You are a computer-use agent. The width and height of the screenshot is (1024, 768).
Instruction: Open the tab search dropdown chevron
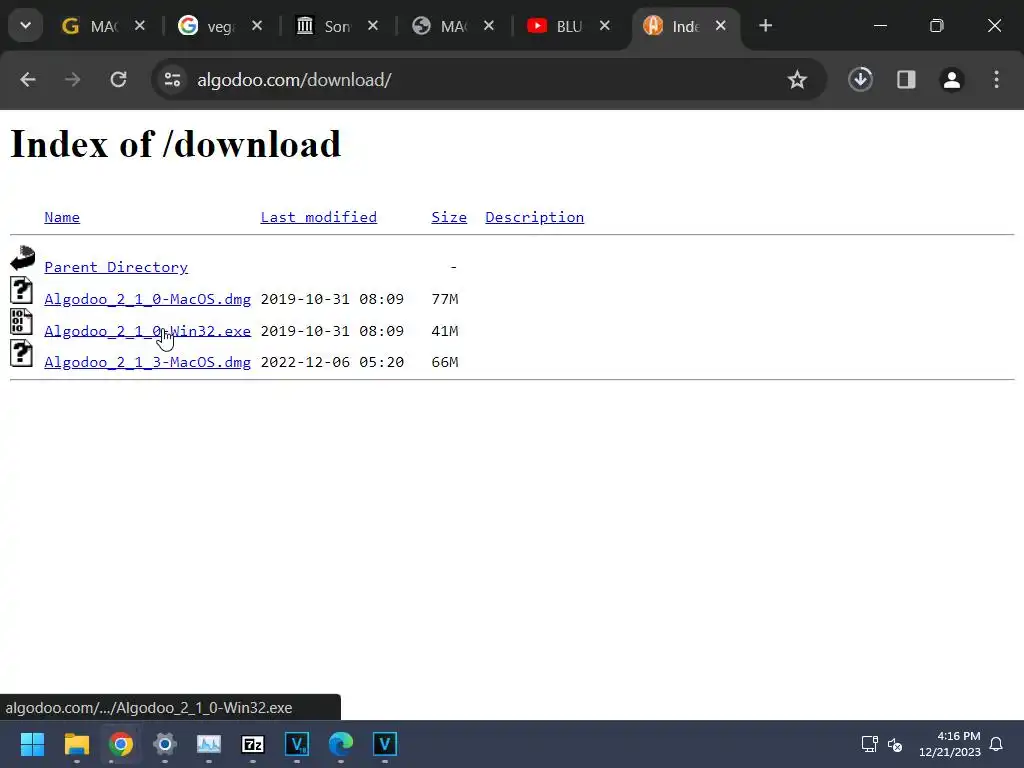[25, 25]
